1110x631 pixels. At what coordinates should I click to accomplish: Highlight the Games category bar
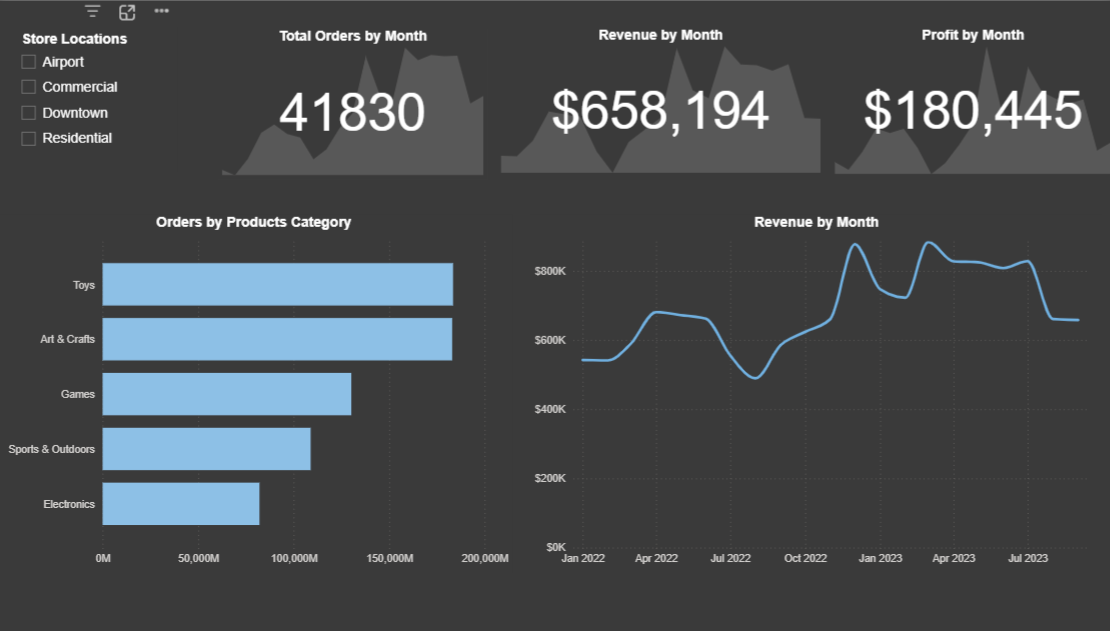pyautogui.click(x=226, y=394)
